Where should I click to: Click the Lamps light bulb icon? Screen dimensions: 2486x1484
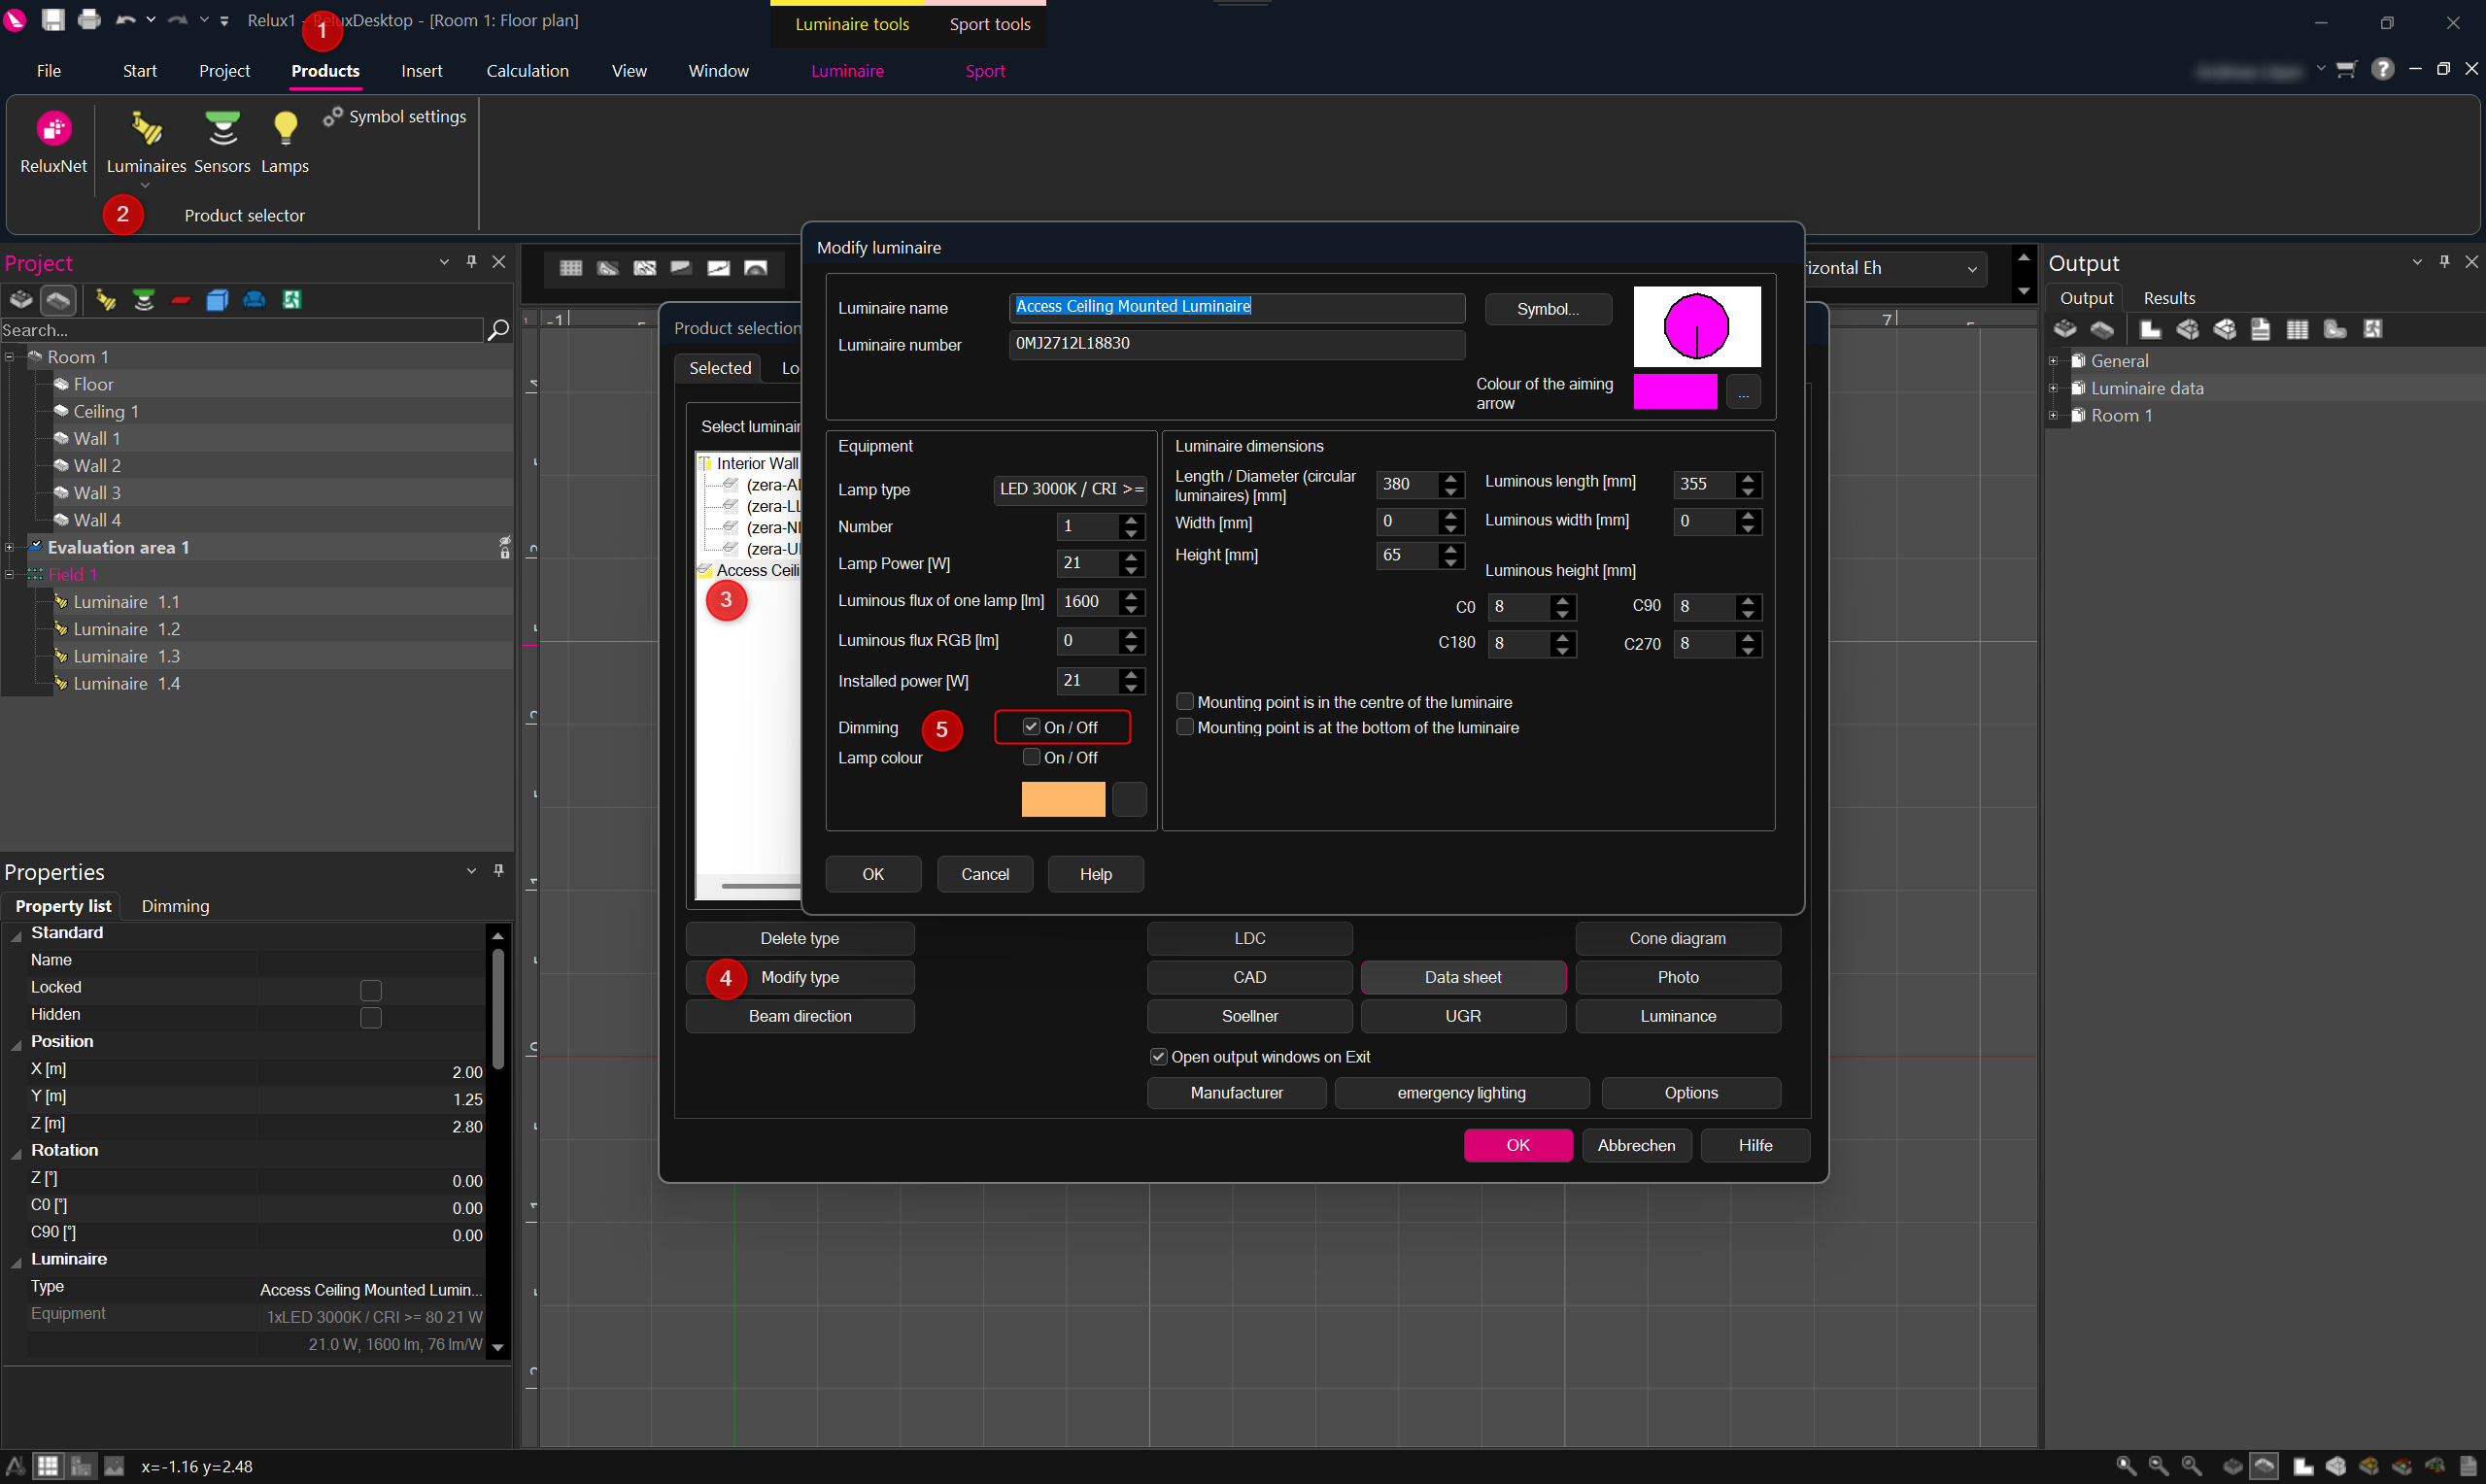[285, 129]
